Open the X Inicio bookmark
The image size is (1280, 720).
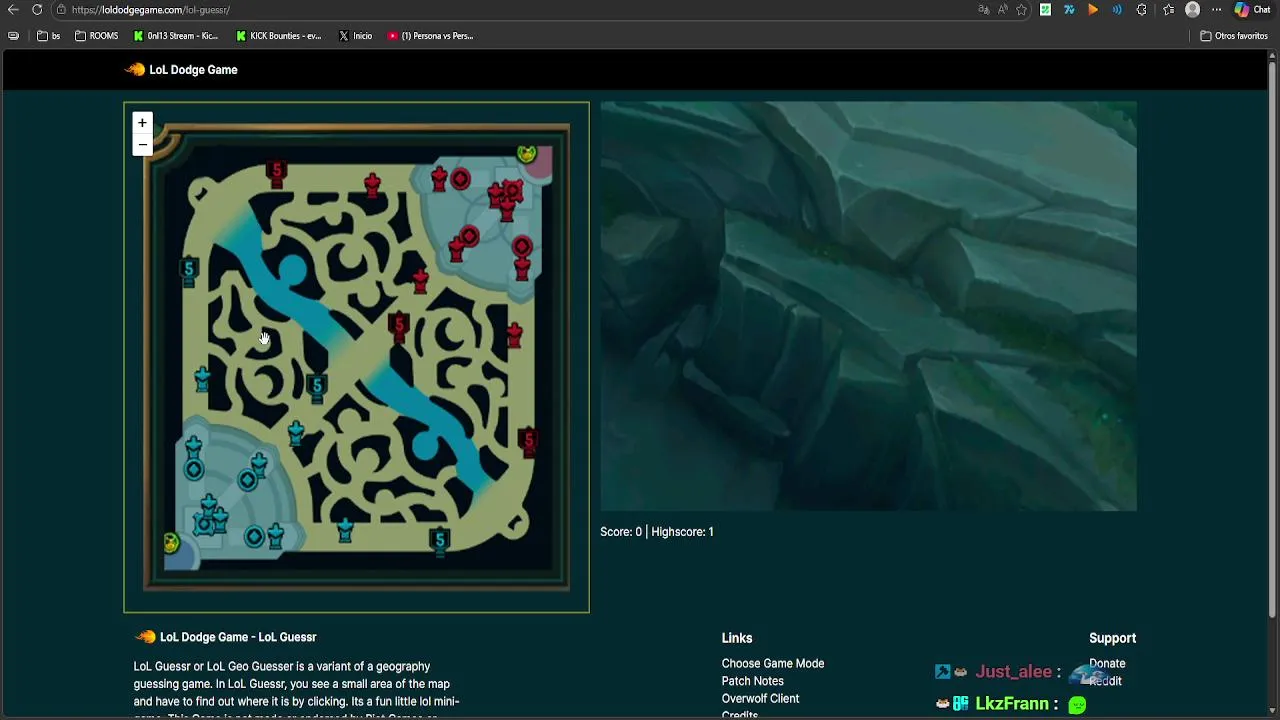(355, 36)
